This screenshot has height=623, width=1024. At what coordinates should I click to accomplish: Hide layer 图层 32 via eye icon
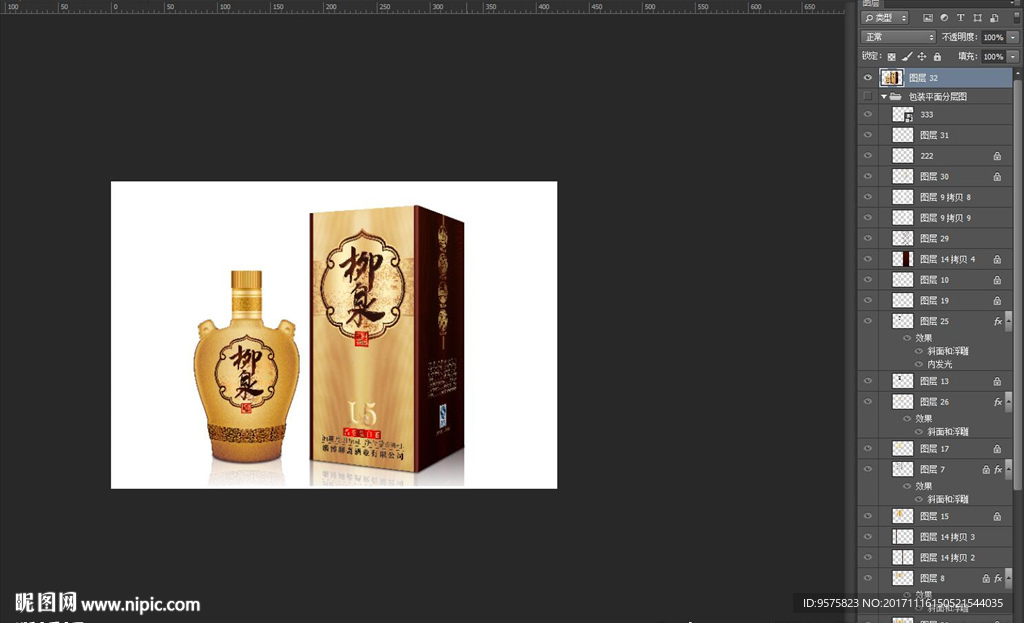click(867, 78)
